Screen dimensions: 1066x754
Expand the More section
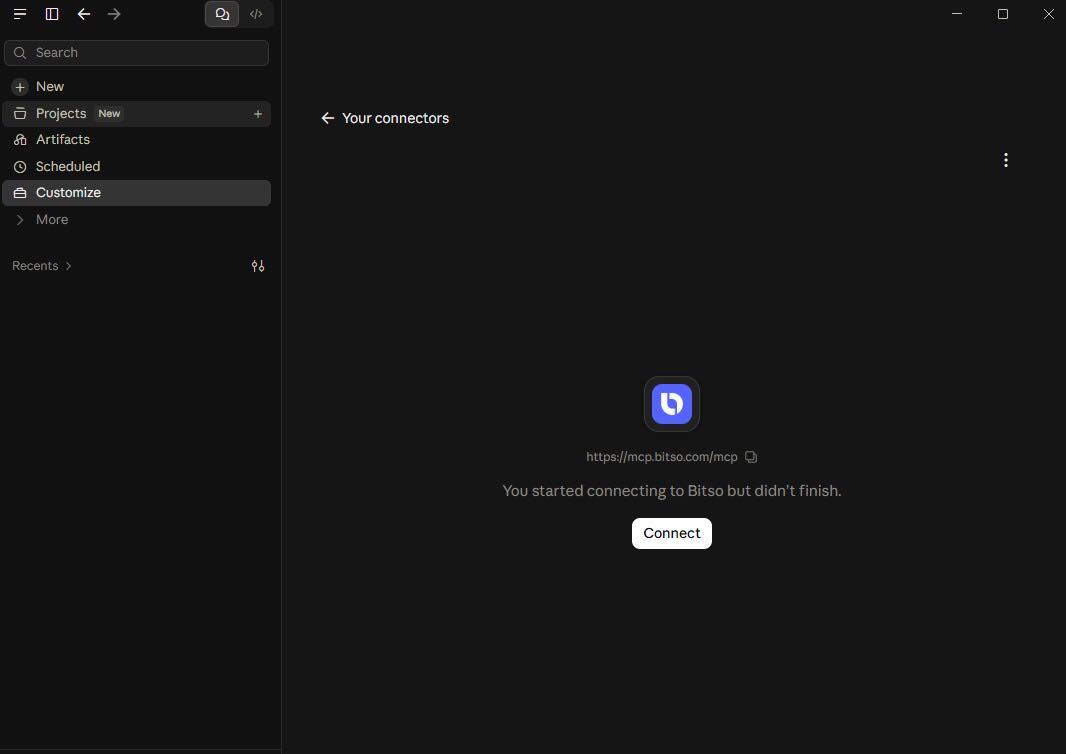coord(137,220)
